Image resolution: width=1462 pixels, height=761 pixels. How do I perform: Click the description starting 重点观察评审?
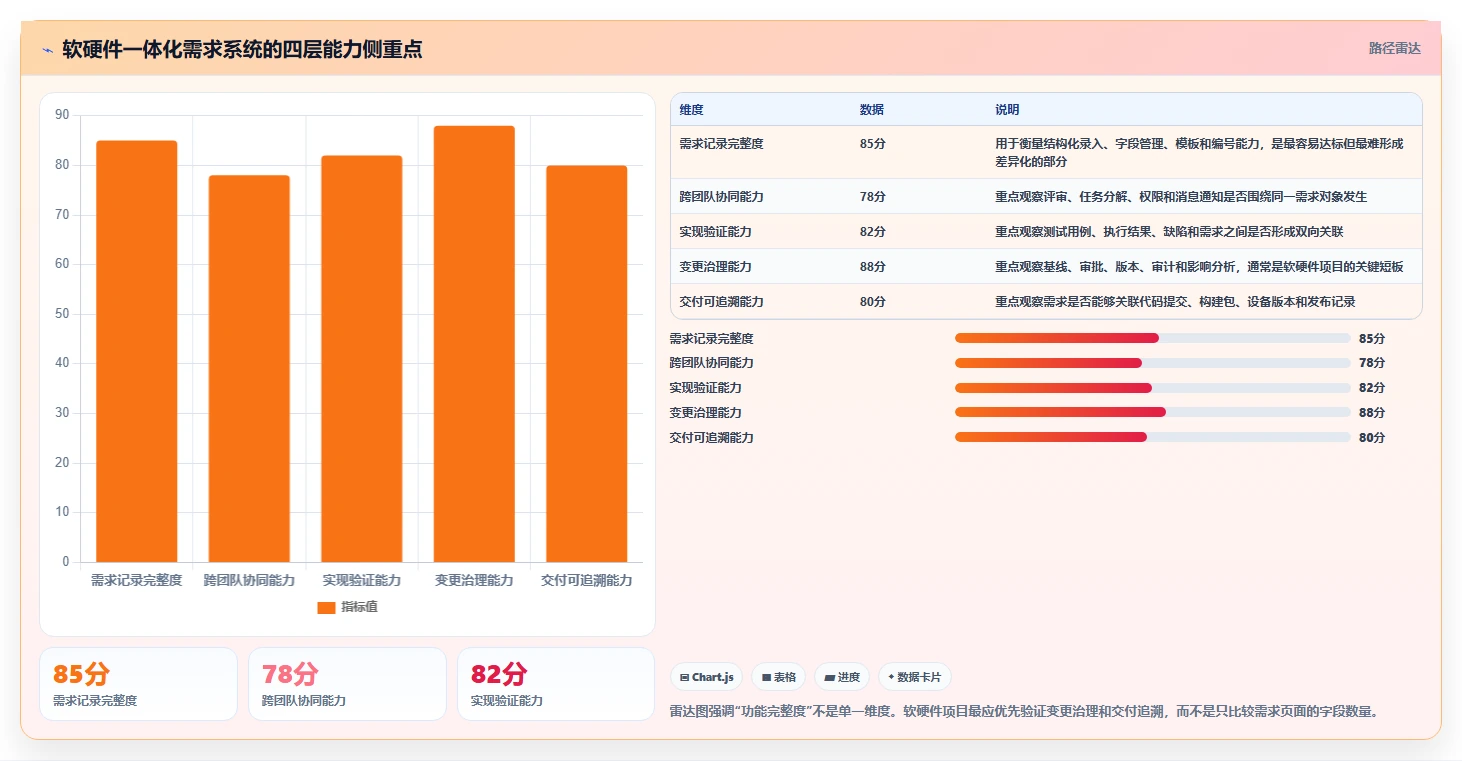(1181, 197)
